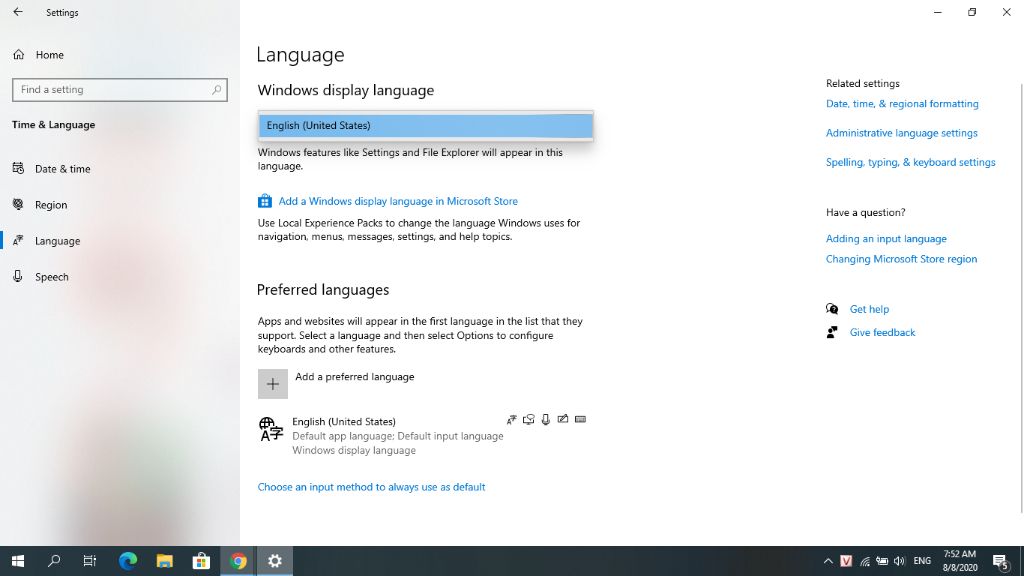Open Date & time settings
Image resolution: width=1024 pixels, height=576 pixels.
[x=62, y=168]
